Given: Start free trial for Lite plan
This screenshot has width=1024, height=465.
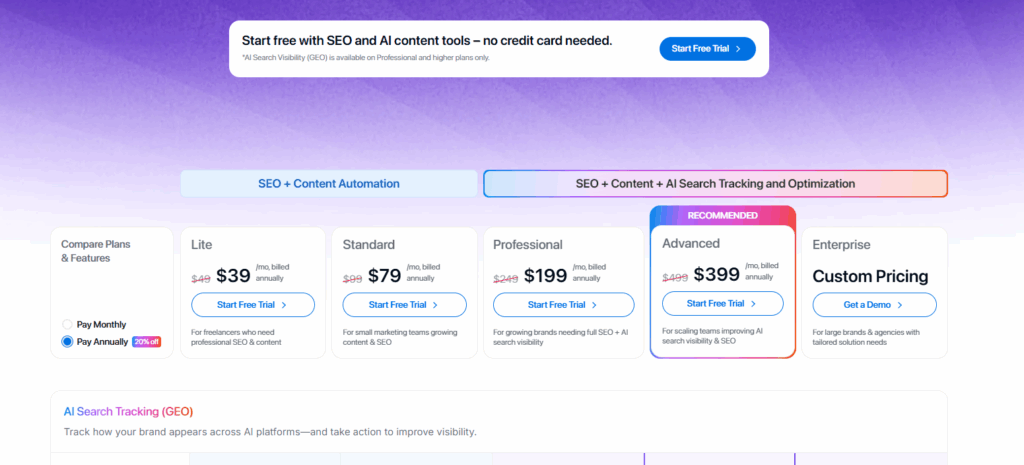Looking at the screenshot, I should [252, 305].
